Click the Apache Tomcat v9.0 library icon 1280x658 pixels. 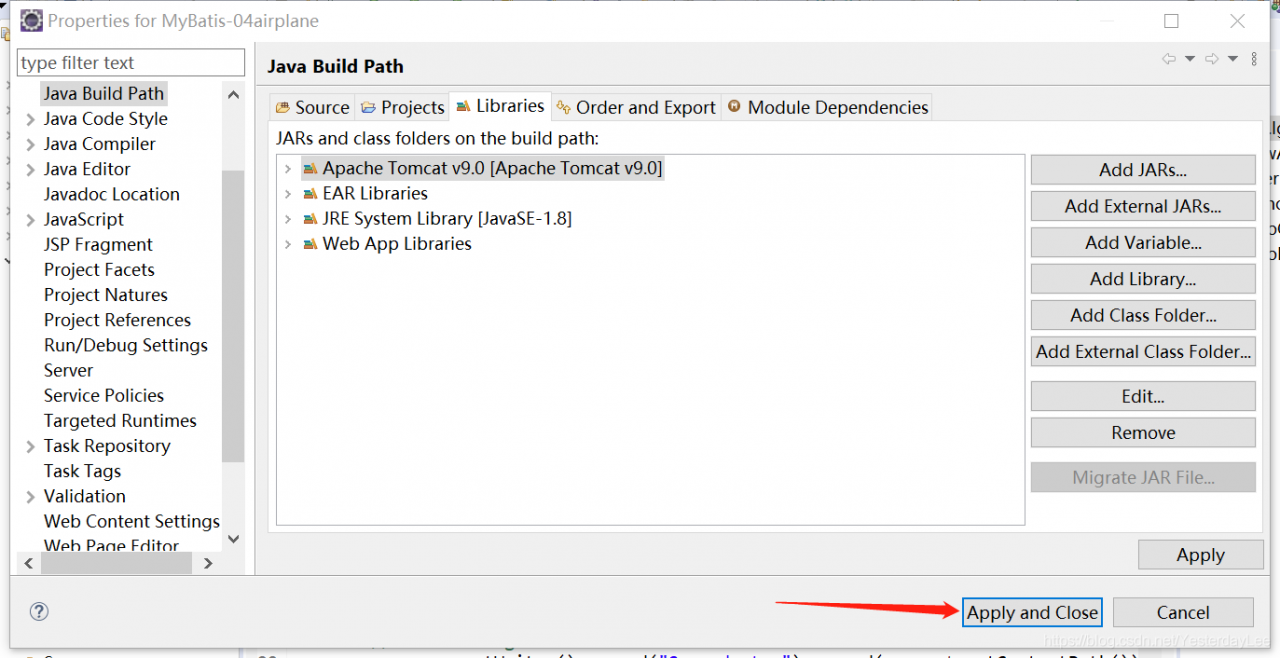point(310,169)
